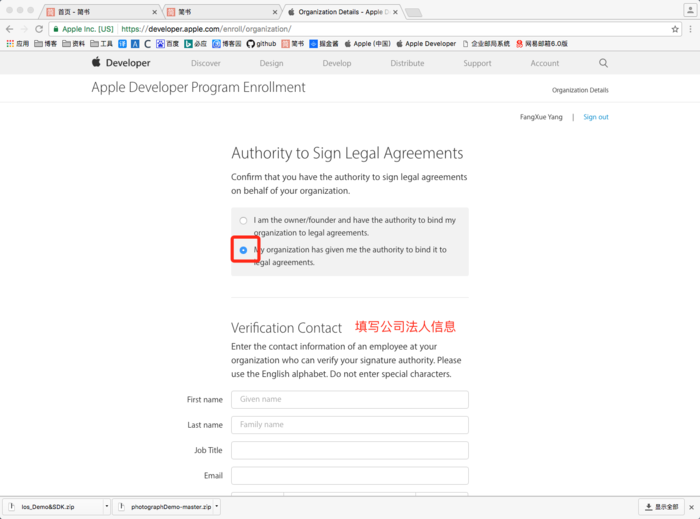The height and width of the screenshot is (519, 700).
Task: Expand options for photographDemo-master.zip download
Action: tap(217, 506)
